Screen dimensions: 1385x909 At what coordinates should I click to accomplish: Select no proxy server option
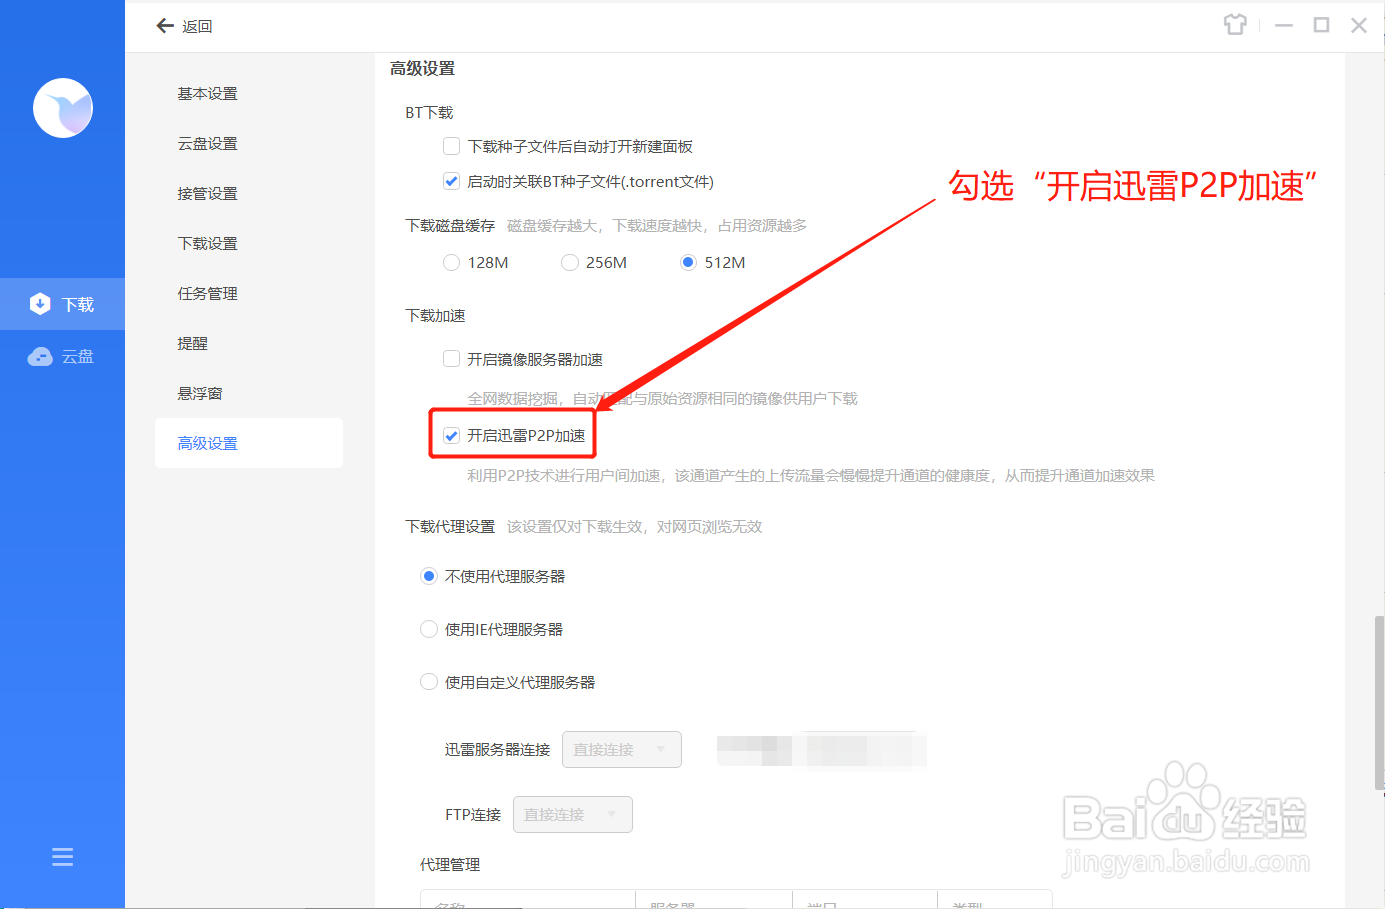[x=429, y=576]
